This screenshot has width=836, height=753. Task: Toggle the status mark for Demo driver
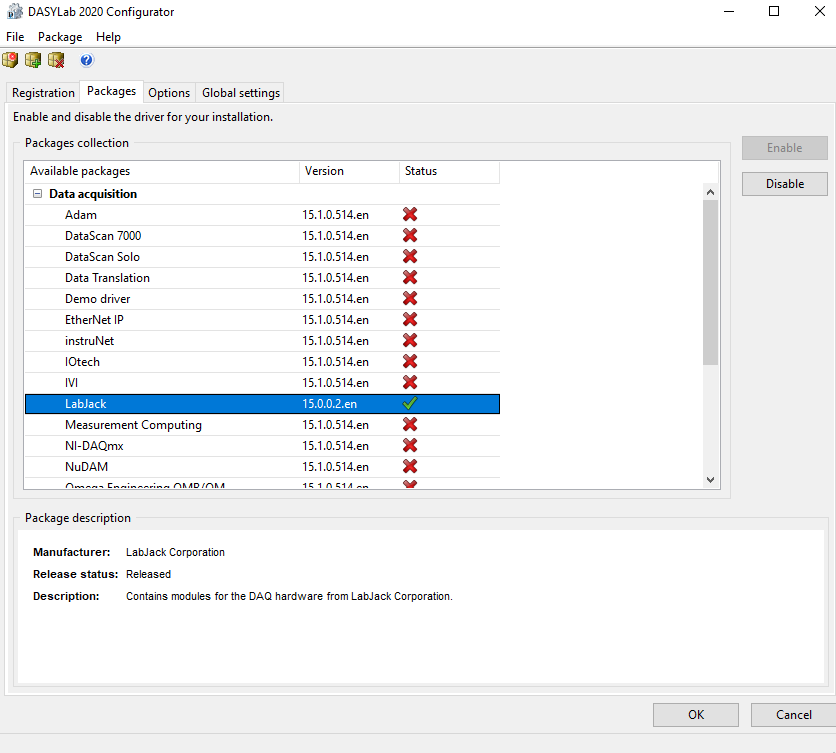coord(410,298)
